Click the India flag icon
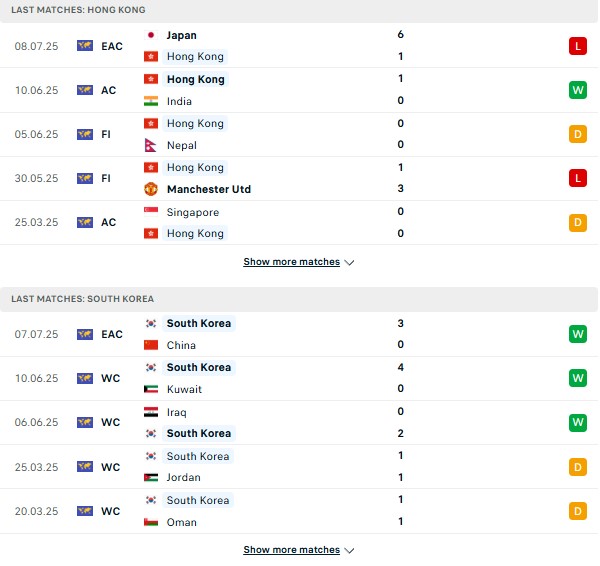This screenshot has width=600, height=566. coord(151,101)
